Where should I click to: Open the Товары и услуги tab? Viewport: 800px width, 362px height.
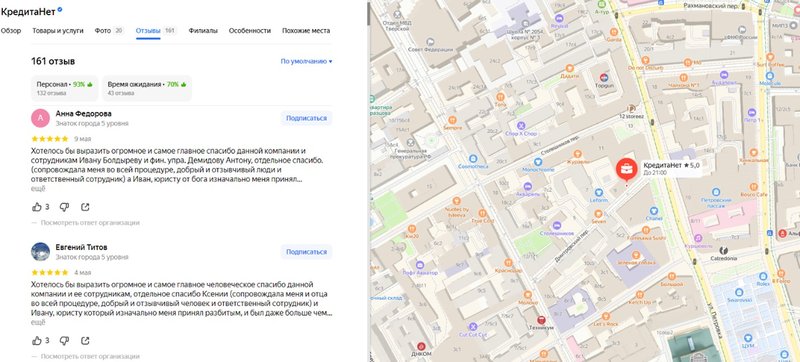pos(58,31)
